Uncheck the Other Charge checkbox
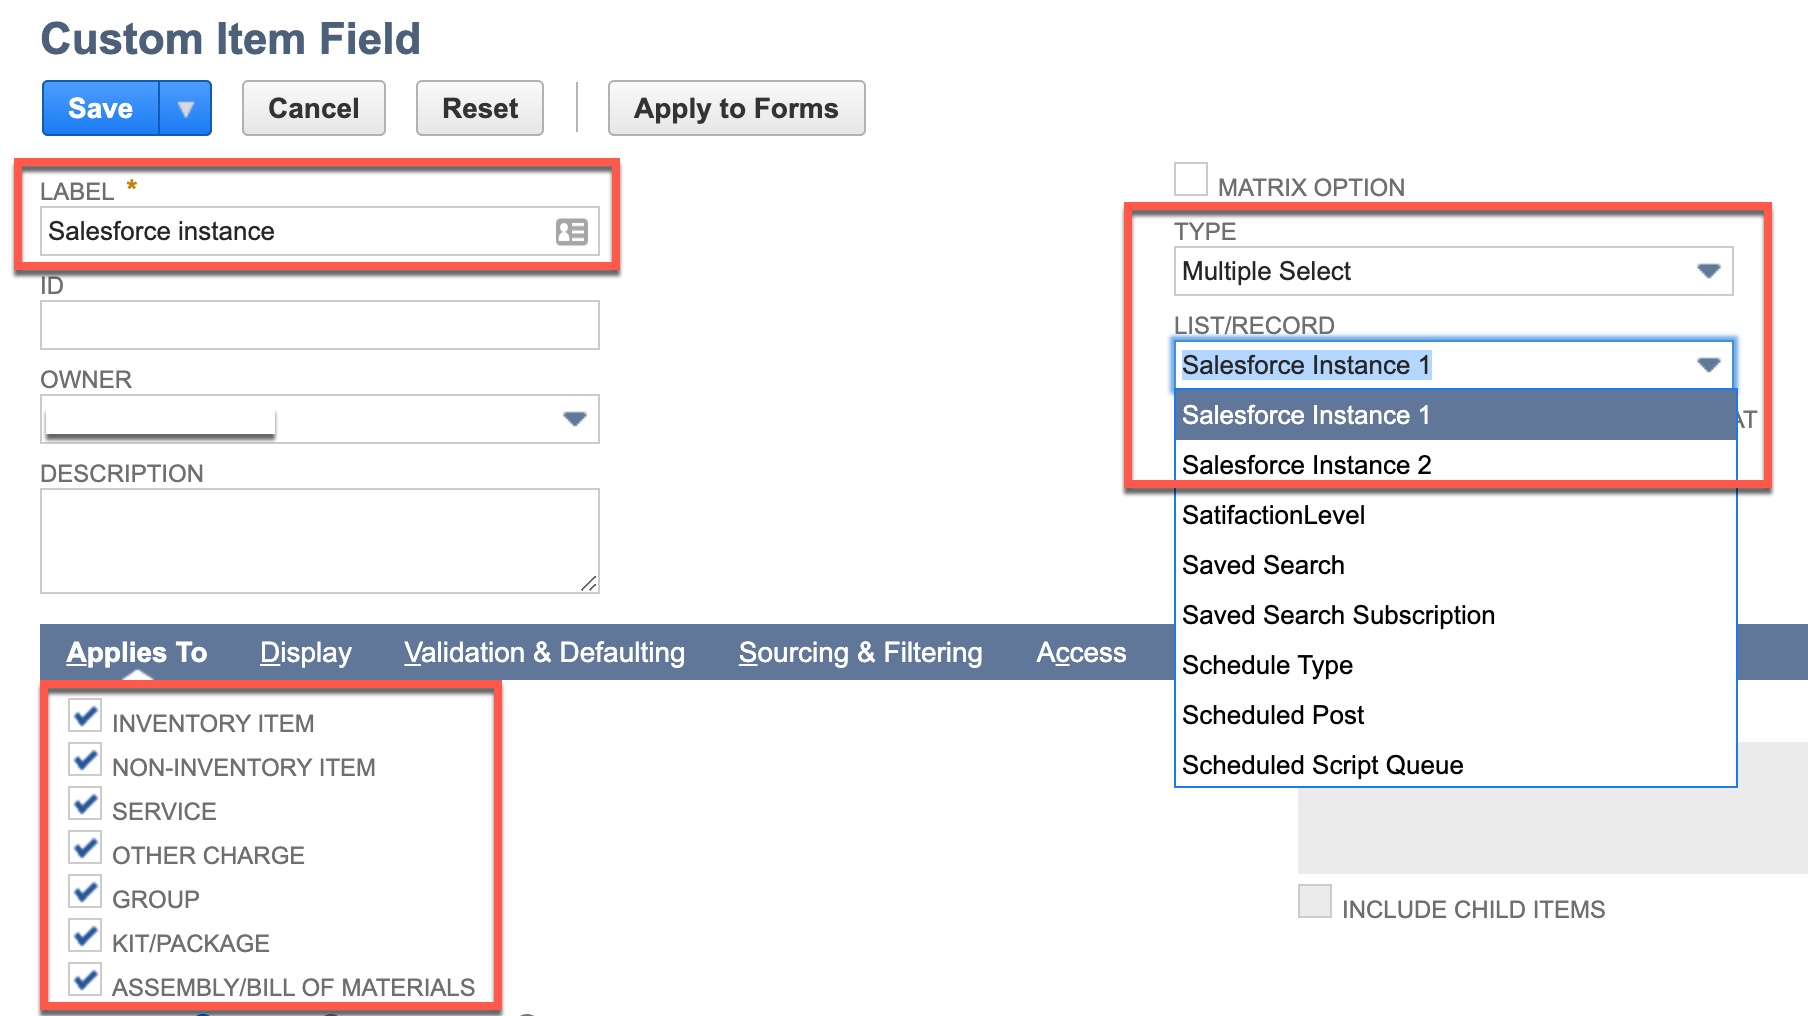 coord(85,848)
